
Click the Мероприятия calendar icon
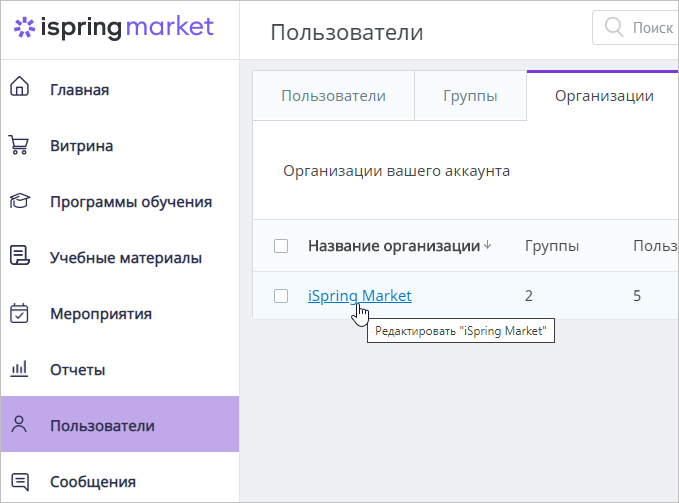click(19, 313)
